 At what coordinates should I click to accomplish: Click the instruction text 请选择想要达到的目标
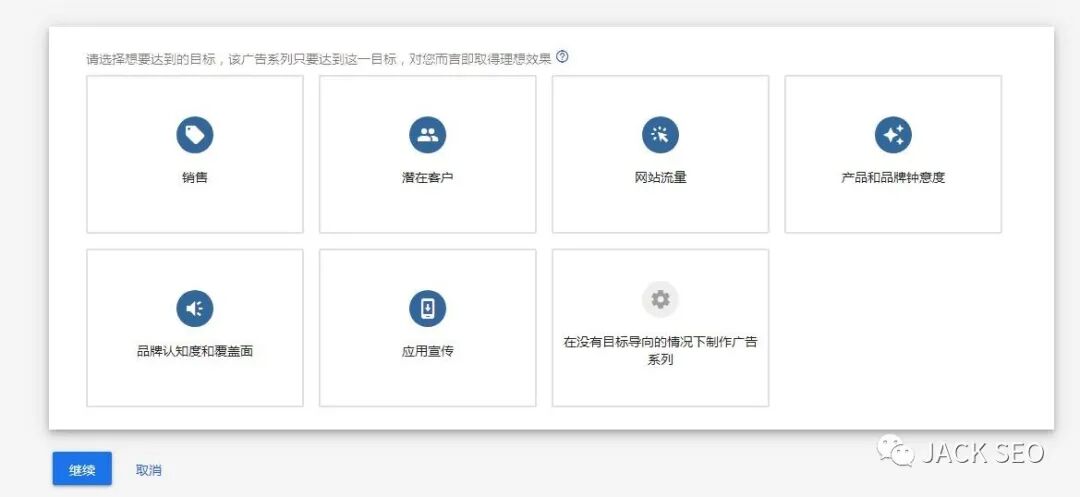[152, 59]
